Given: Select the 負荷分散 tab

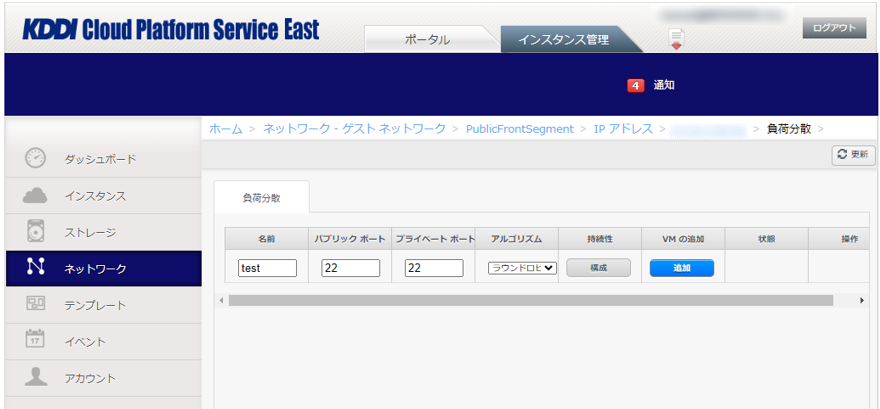Looking at the screenshot, I should 261,198.
